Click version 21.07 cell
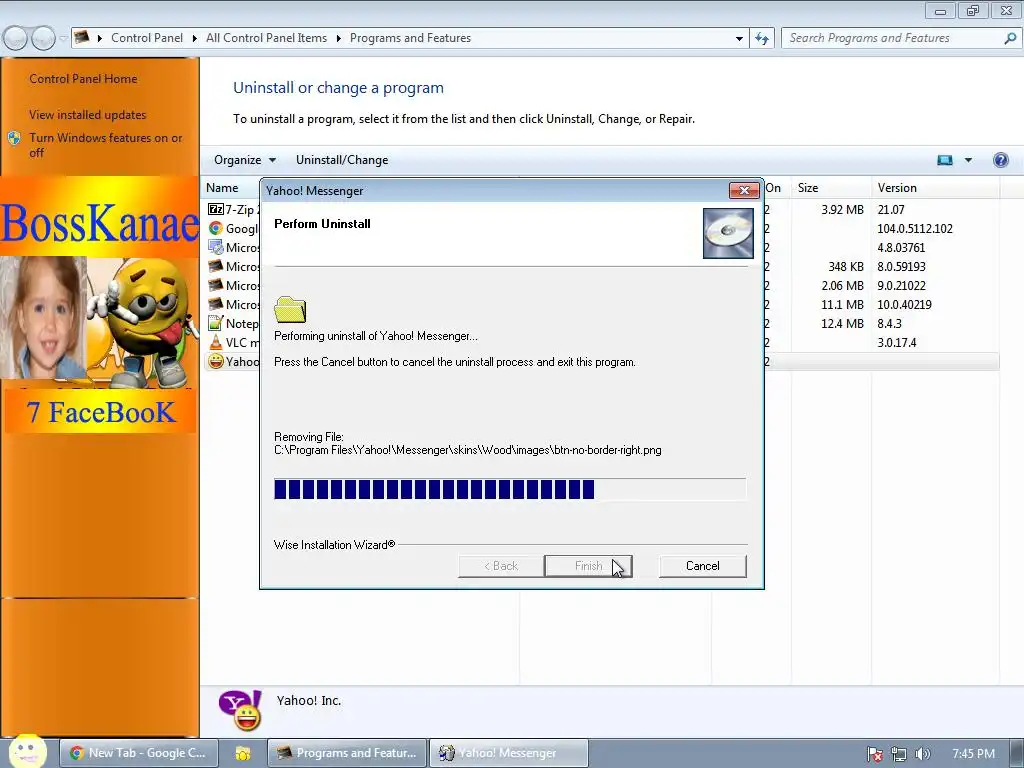 tap(891, 210)
